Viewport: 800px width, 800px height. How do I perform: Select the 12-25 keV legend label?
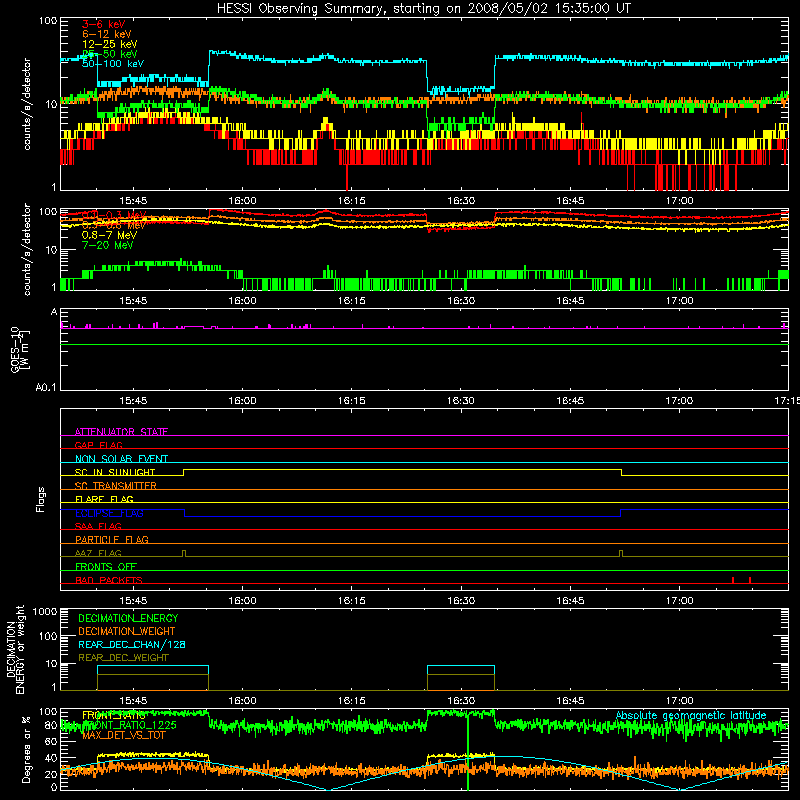(110, 44)
